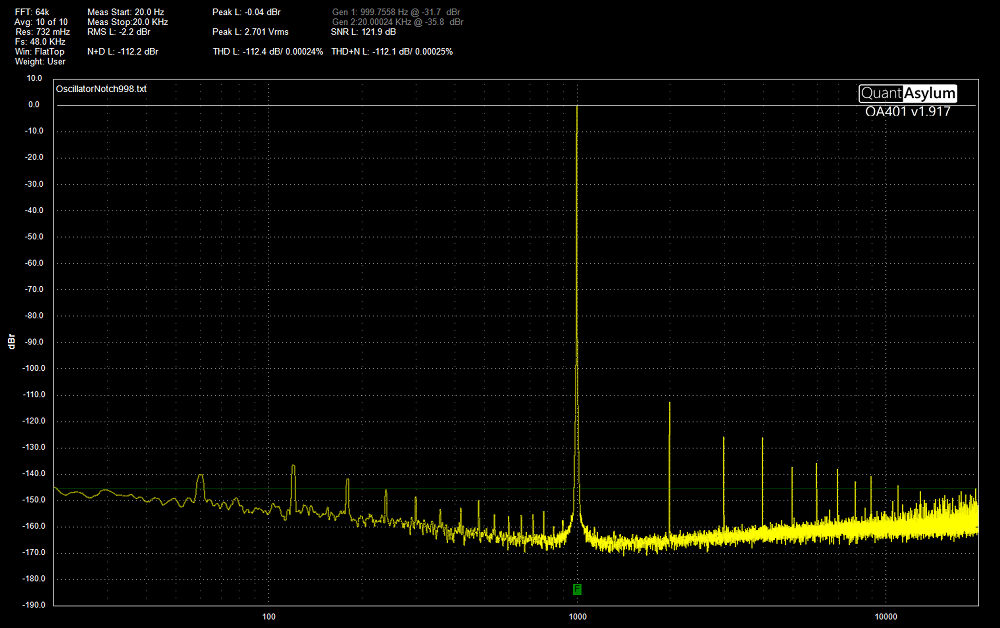Click the Win: FlatTop window readout
The image size is (1000, 628).
(40, 51)
